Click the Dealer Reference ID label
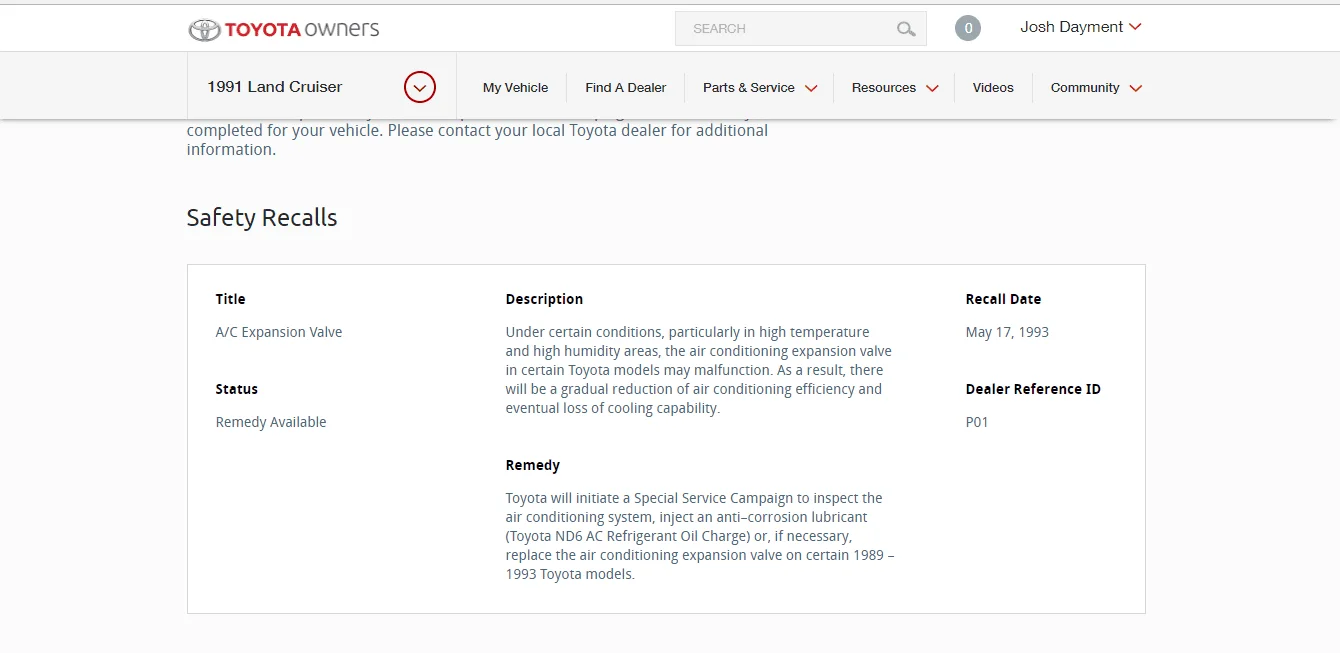The height and width of the screenshot is (653, 1340). pos(1033,389)
